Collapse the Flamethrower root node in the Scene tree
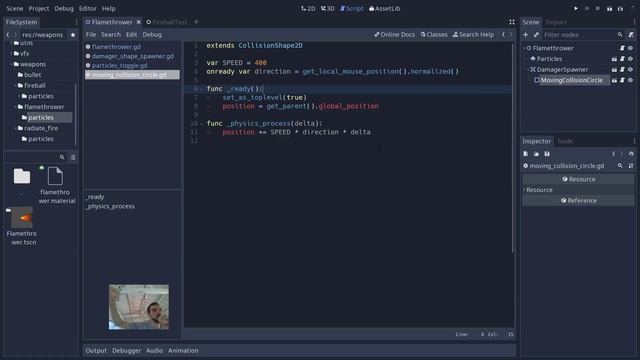 (x=524, y=48)
